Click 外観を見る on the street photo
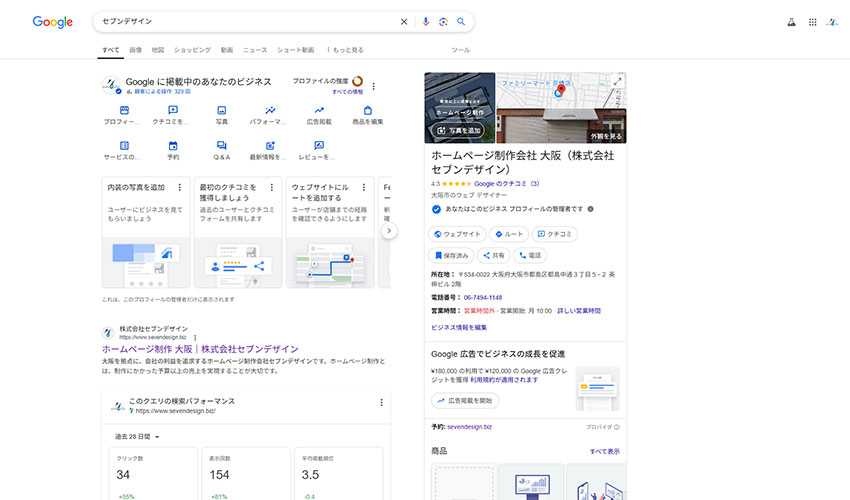Viewport: 850px width, 500px height. [606, 136]
